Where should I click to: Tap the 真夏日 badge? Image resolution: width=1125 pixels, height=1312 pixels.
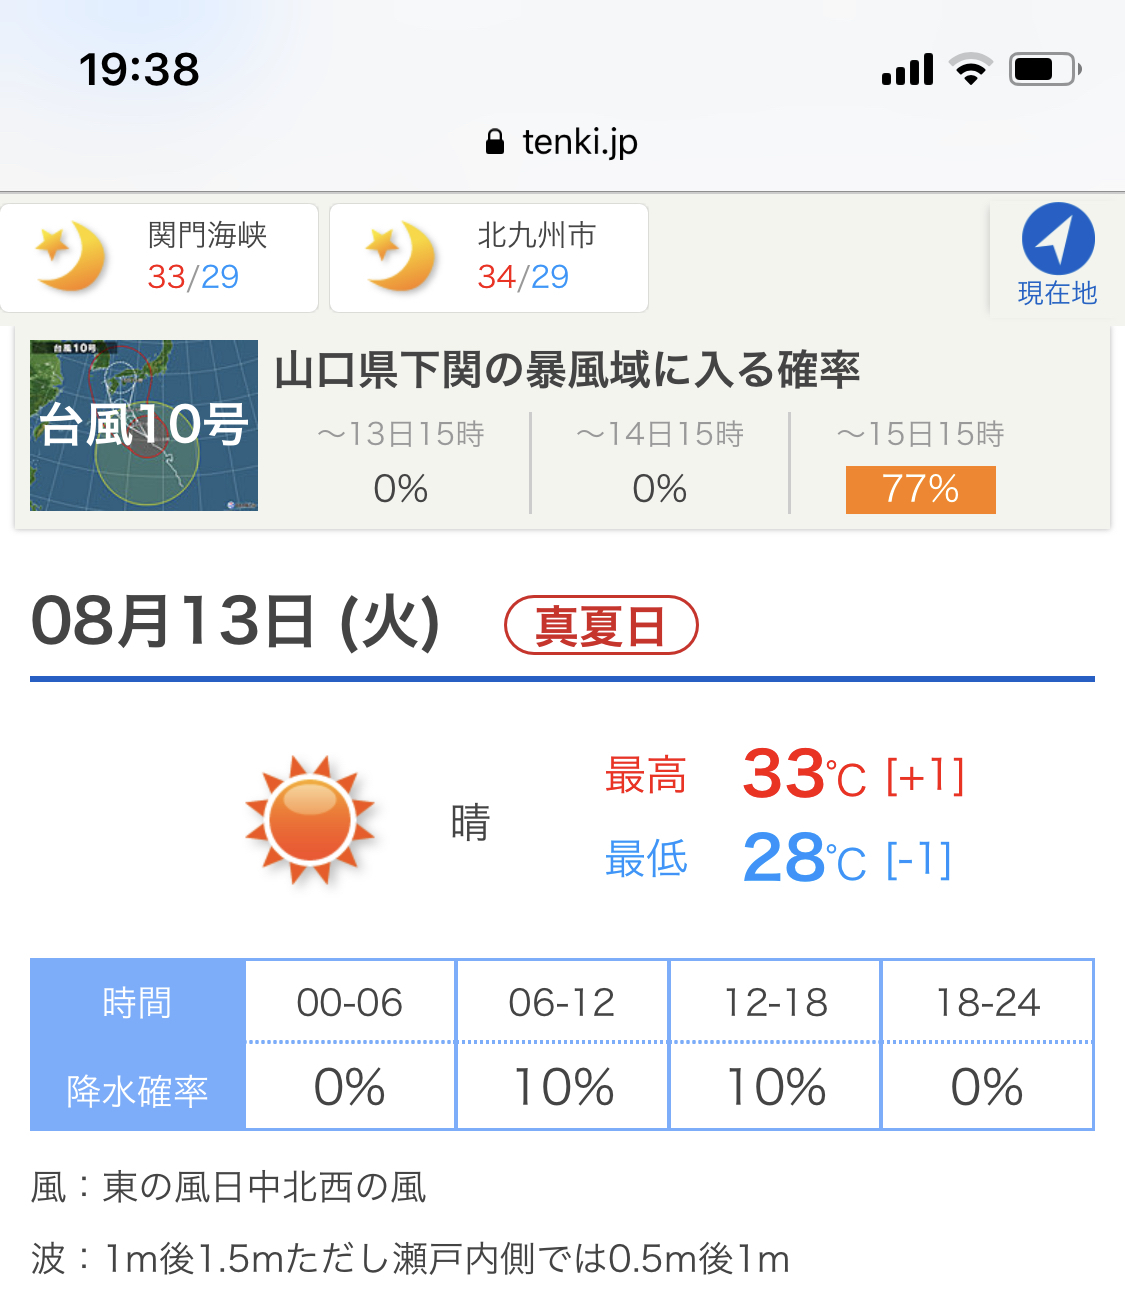pos(601,626)
